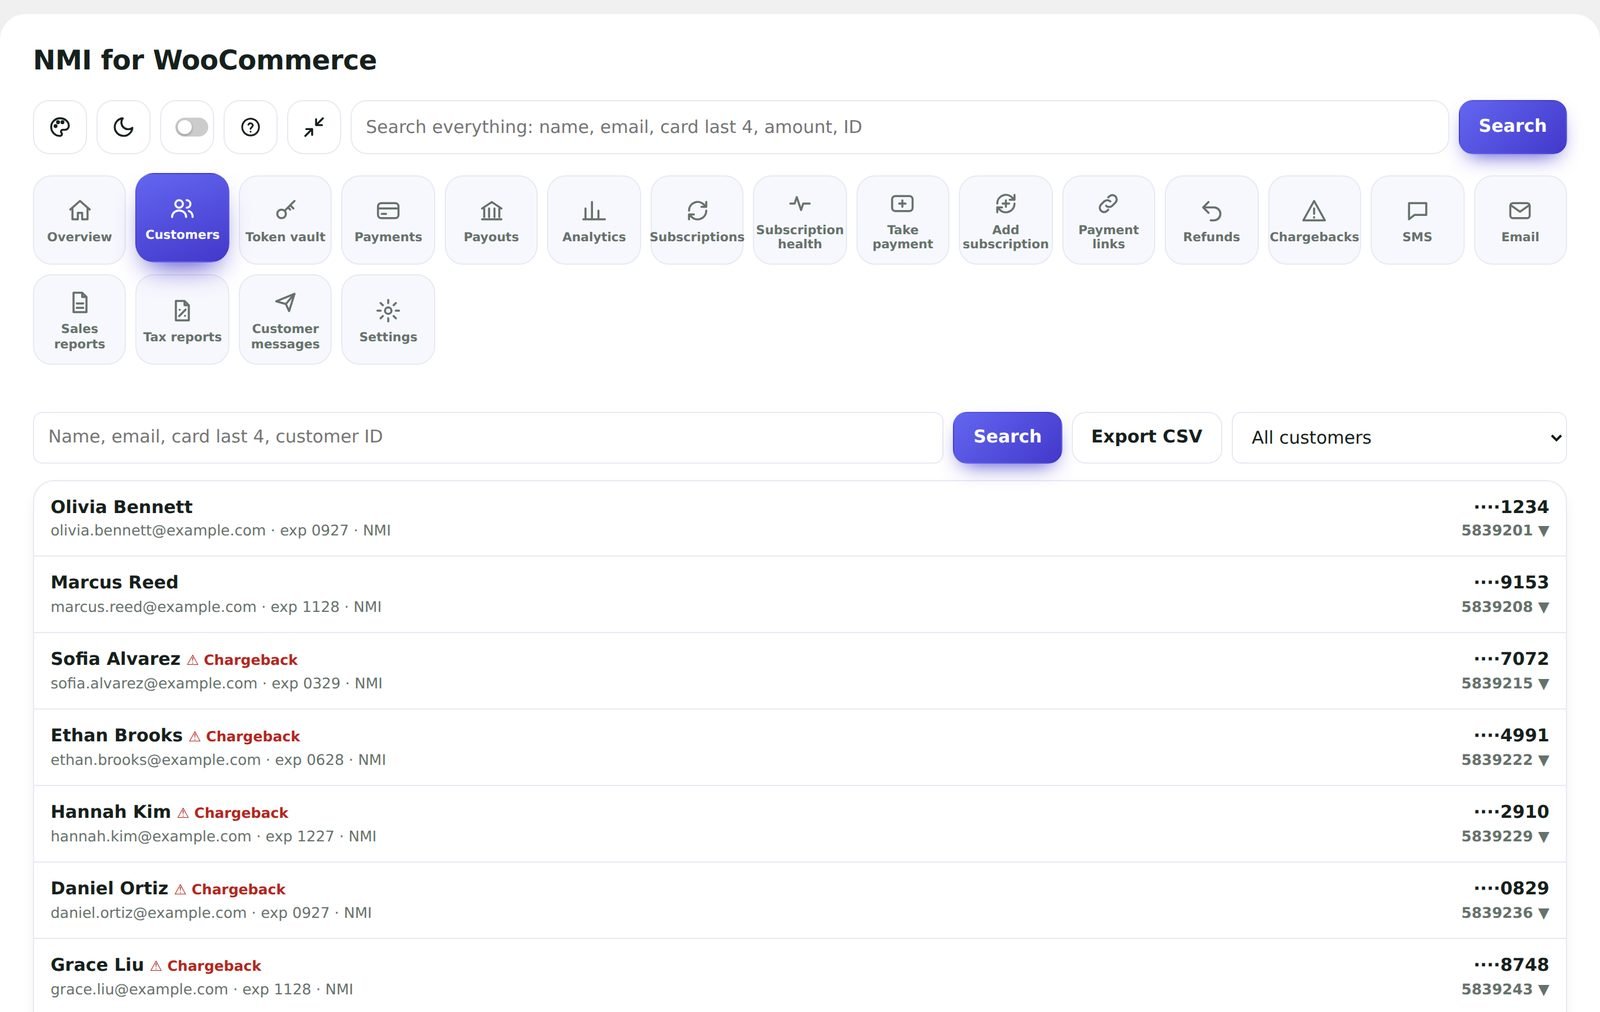Click the collapse arrows icon
The width and height of the screenshot is (1600, 1012).
pyautogui.click(x=314, y=127)
